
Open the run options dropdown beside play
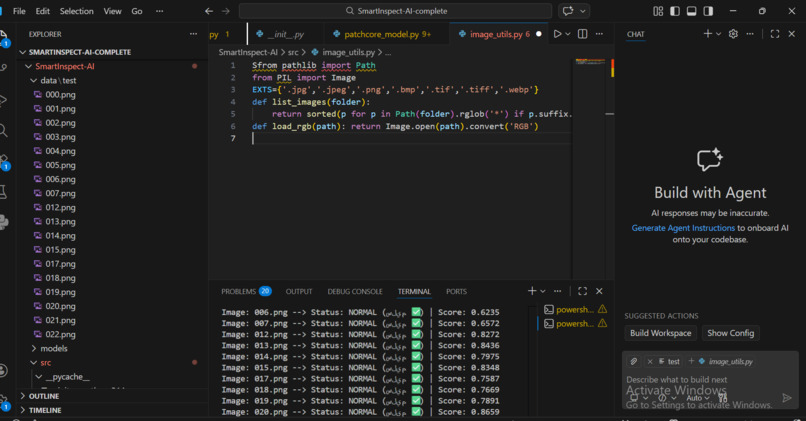click(568, 34)
